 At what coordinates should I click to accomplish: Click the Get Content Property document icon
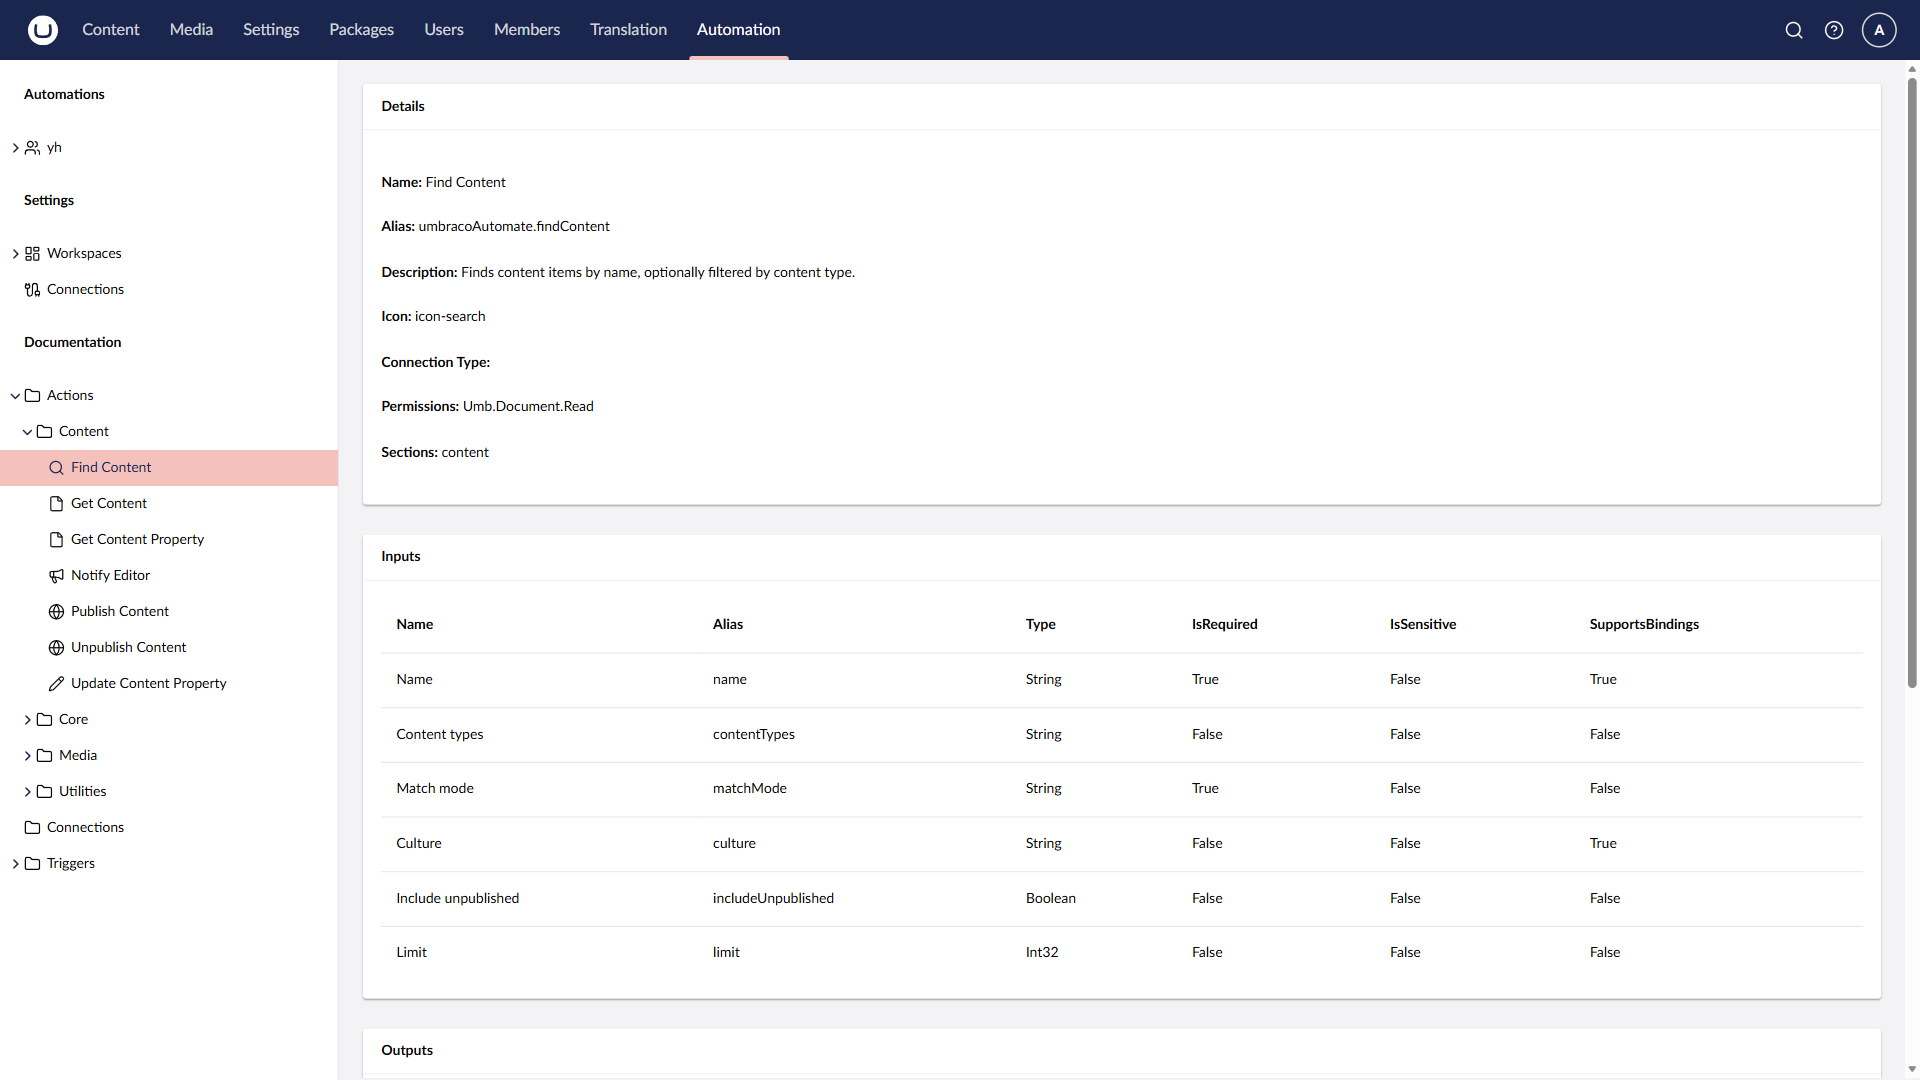[x=57, y=540]
